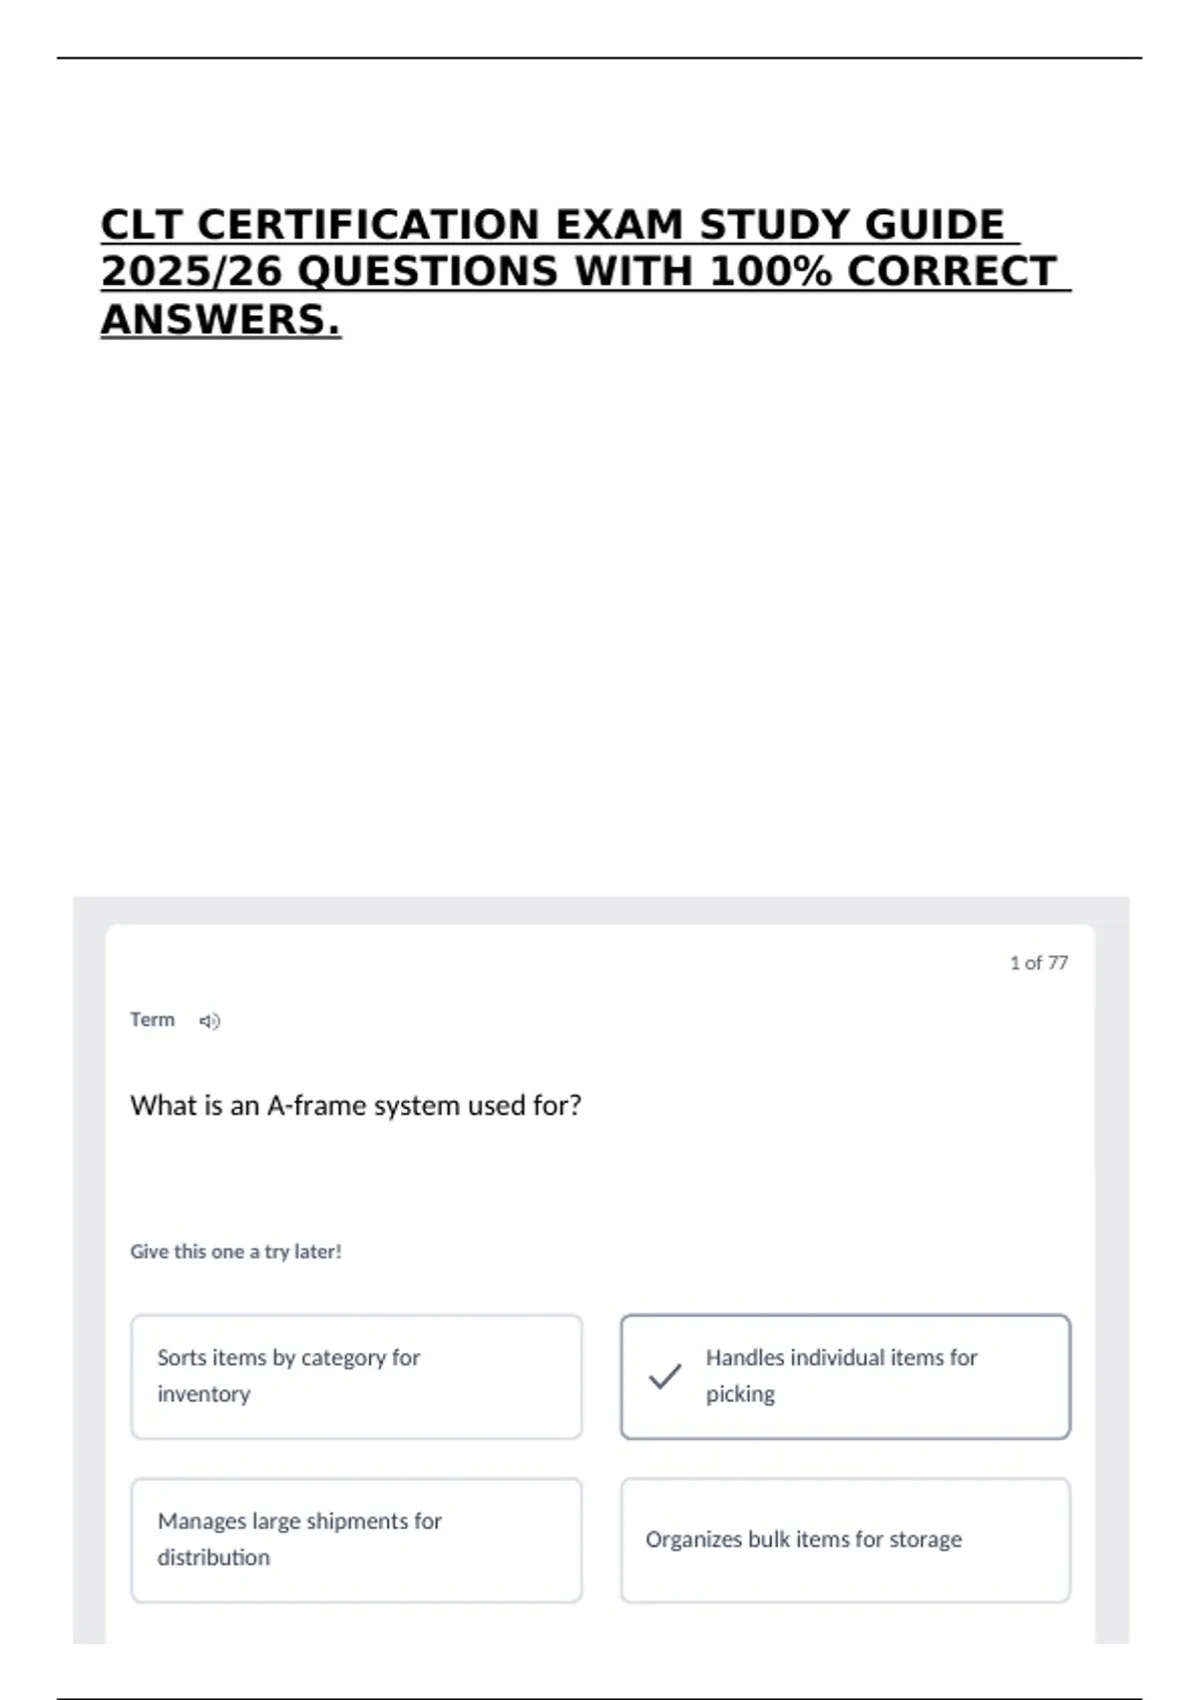Click the "Term" label on the card

coord(152,1020)
